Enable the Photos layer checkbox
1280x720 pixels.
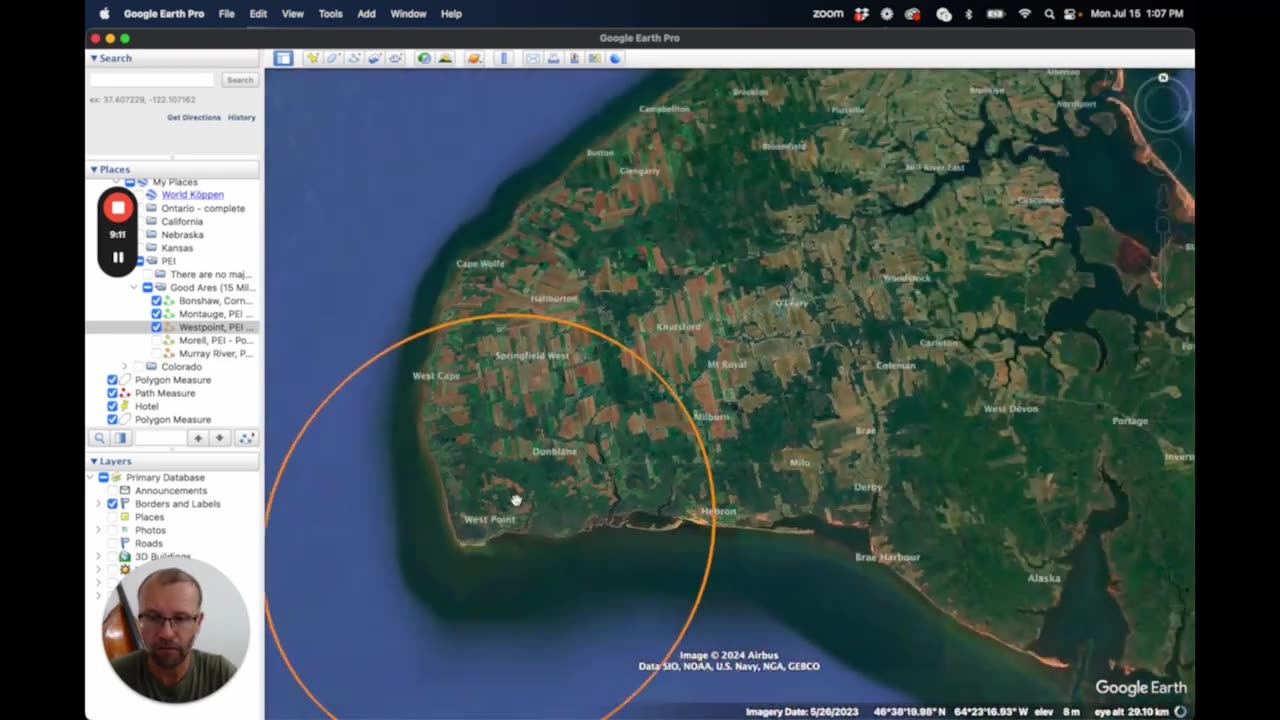112,530
